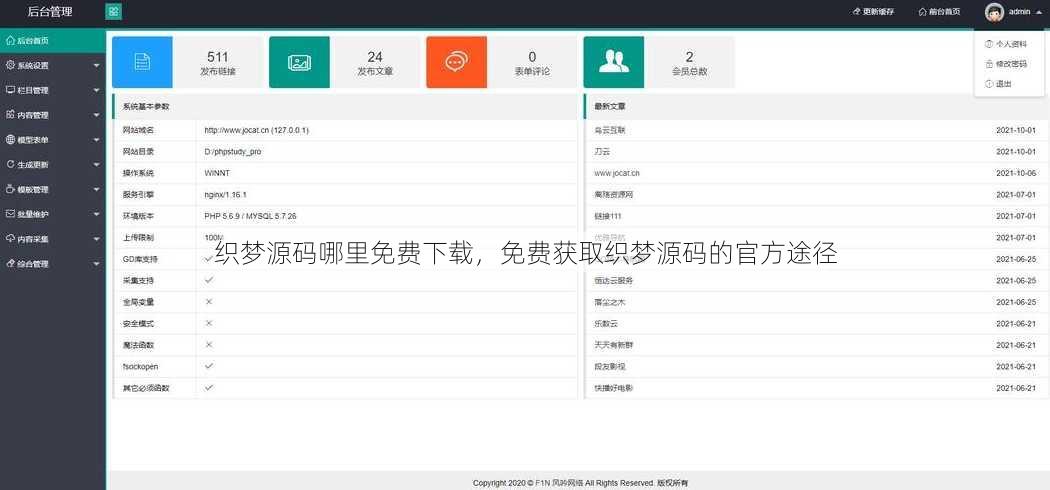Click the refresh icon of 生成更新
This screenshot has width=1050, height=490.
[x=10, y=164]
